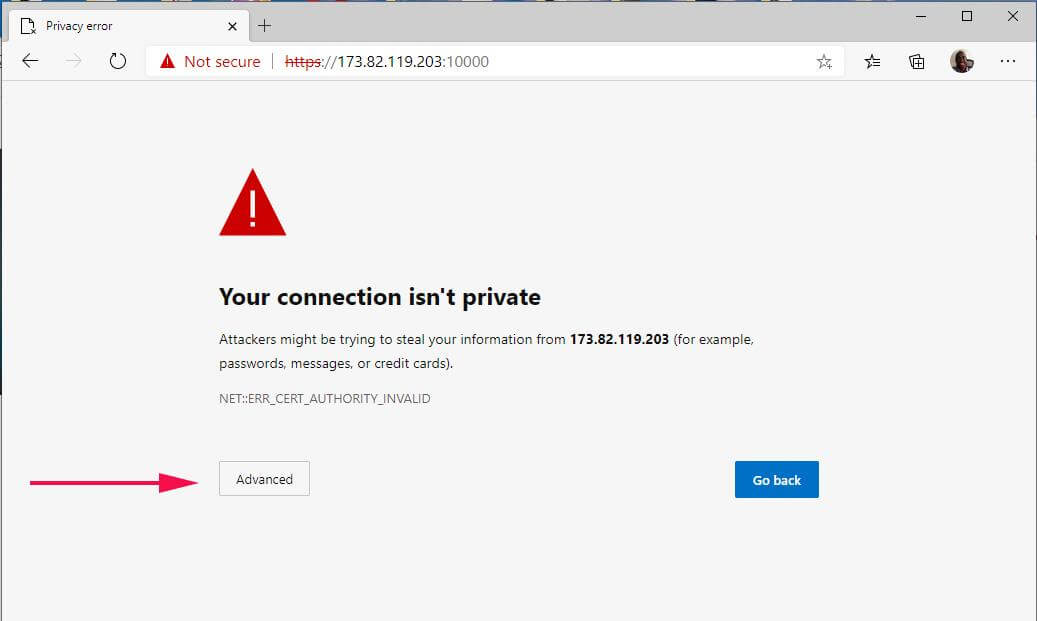The width and height of the screenshot is (1037, 621).
Task: Open the Favorites list icon
Action: point(873,62)
